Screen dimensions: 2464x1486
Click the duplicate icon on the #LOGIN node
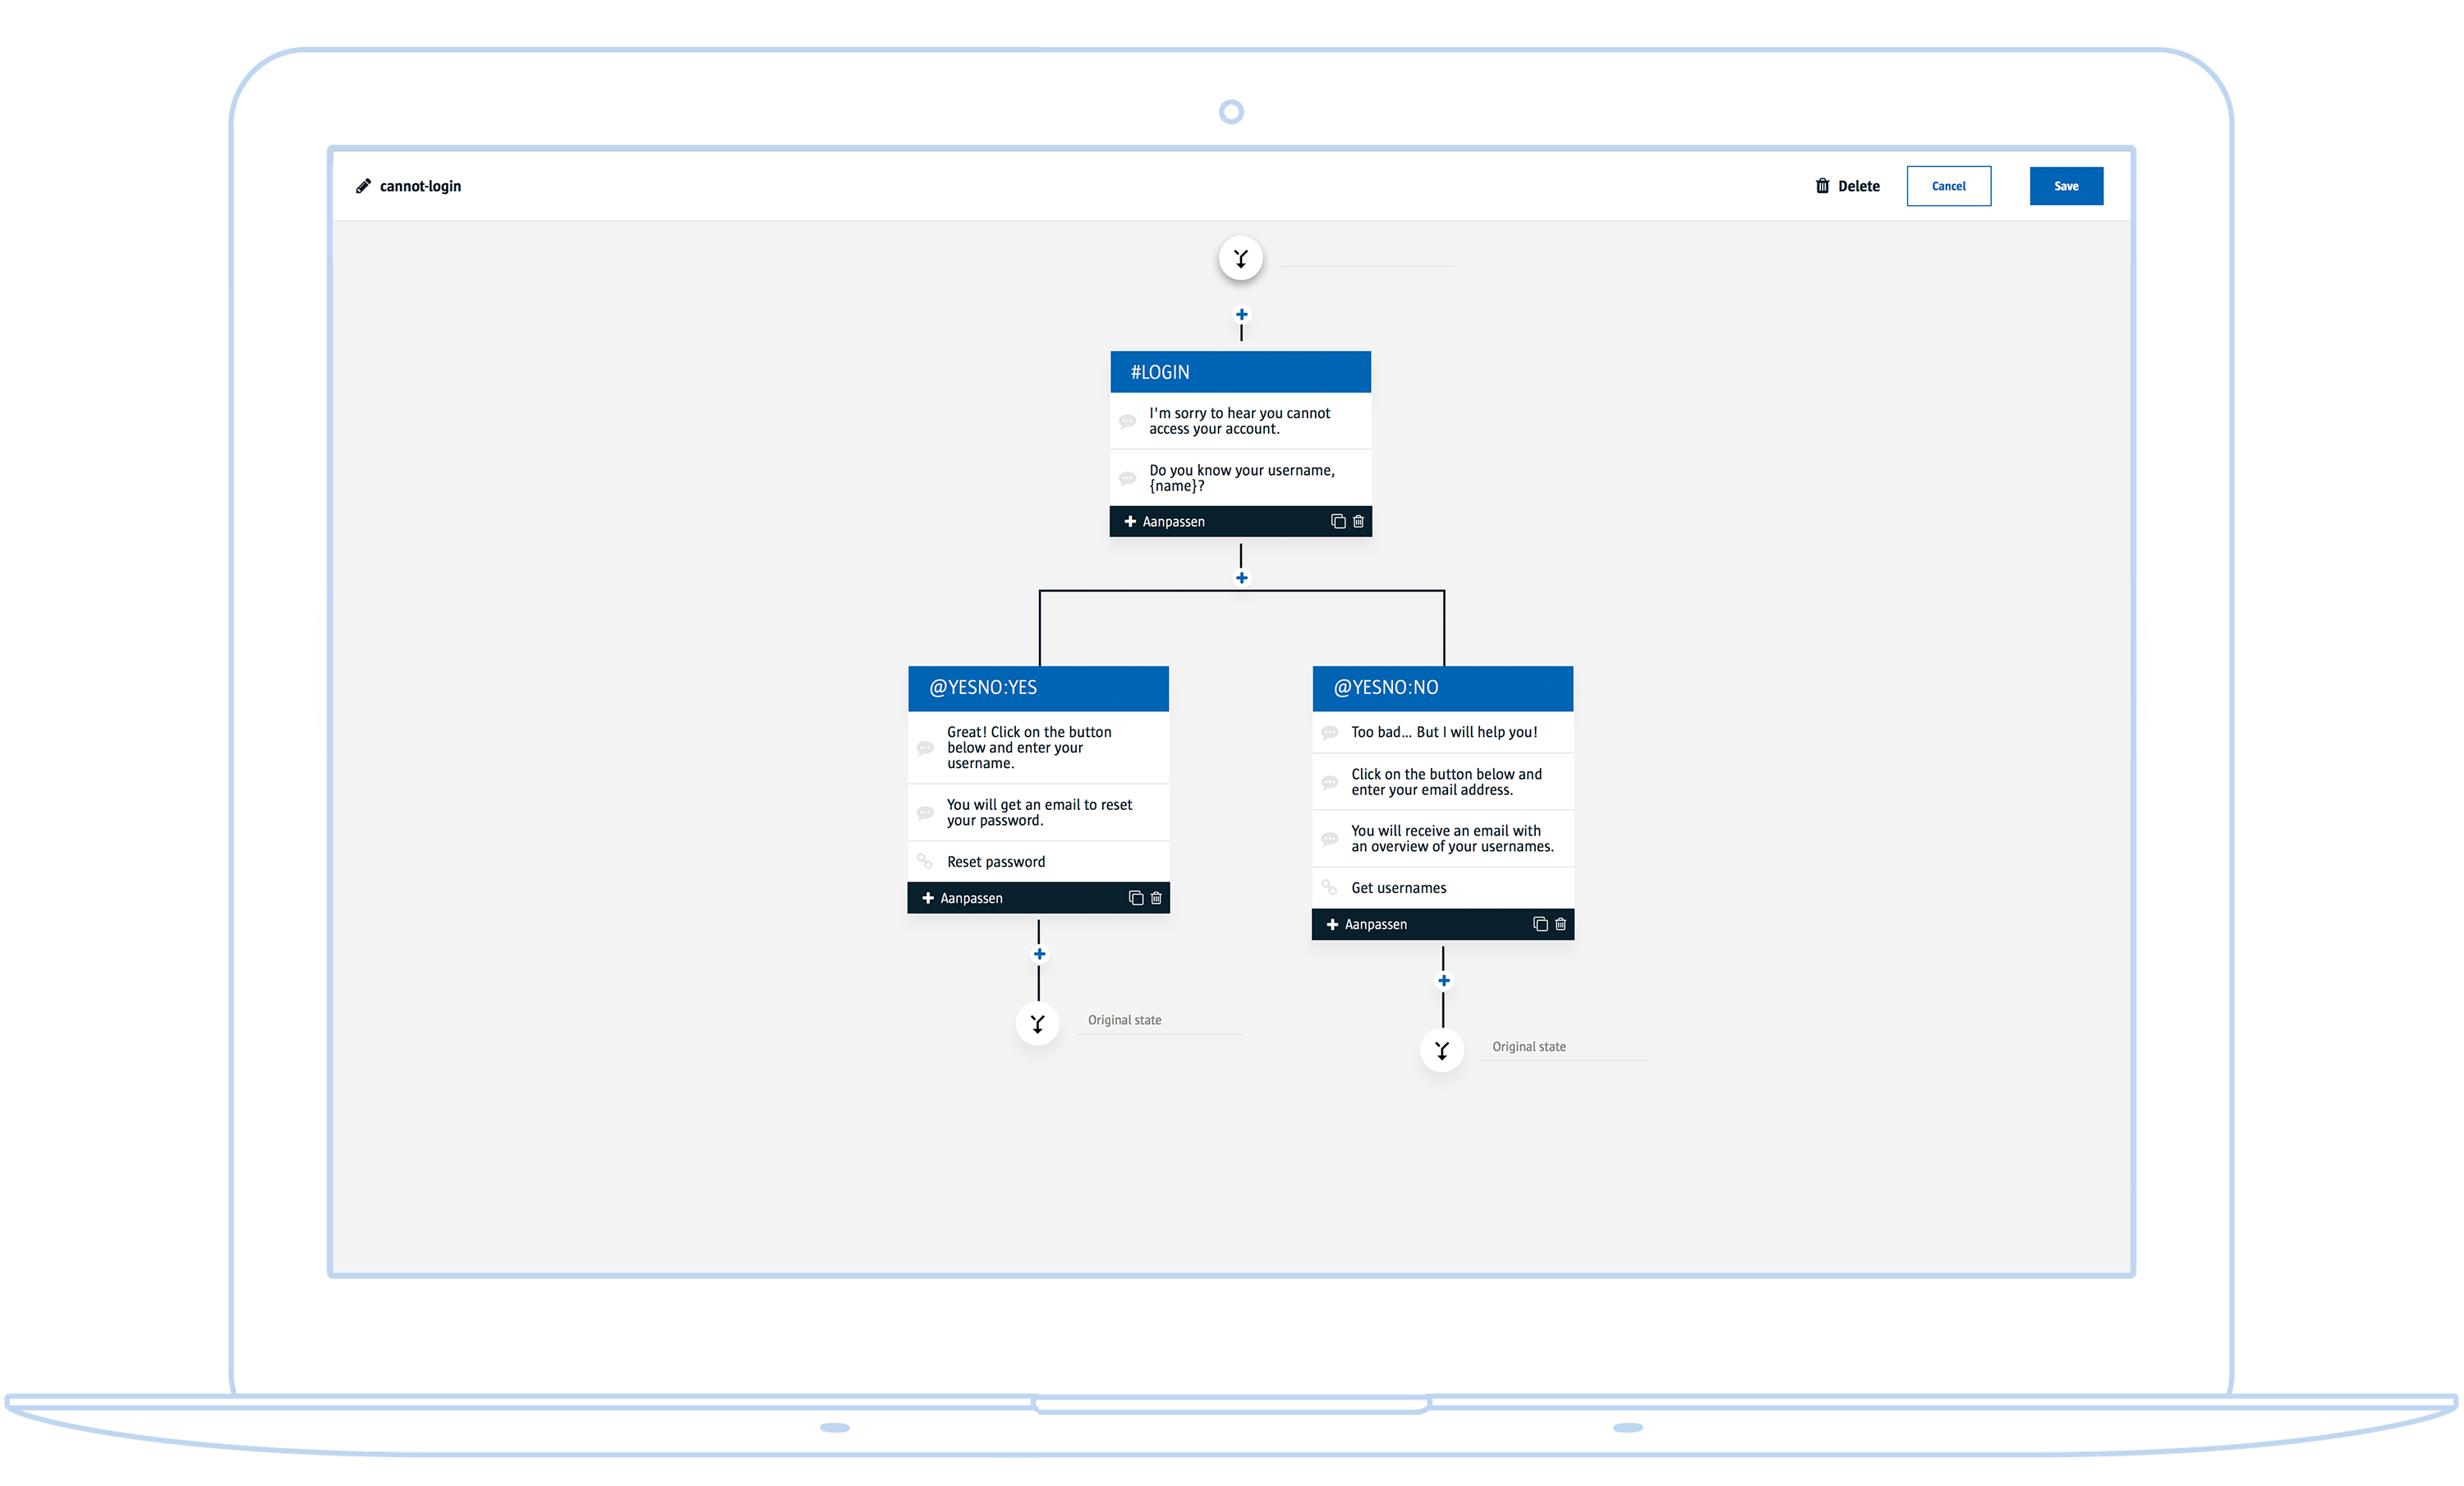tap(1337, 521)
